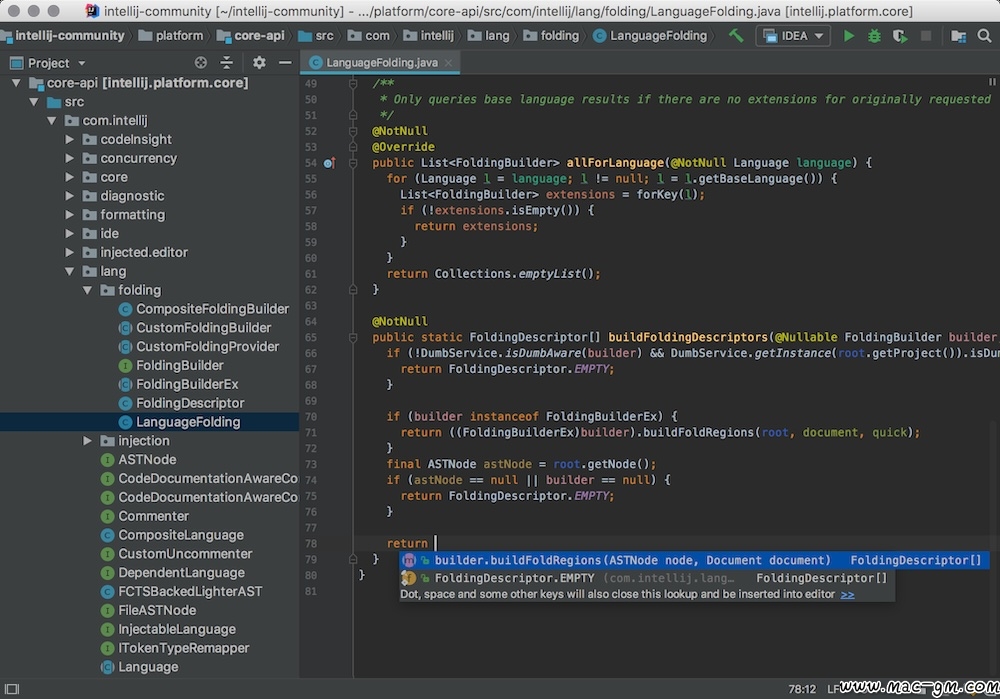Place the cursor on line 61 return statement
This screenshot has height=699, width=1000.
[493, 274]
